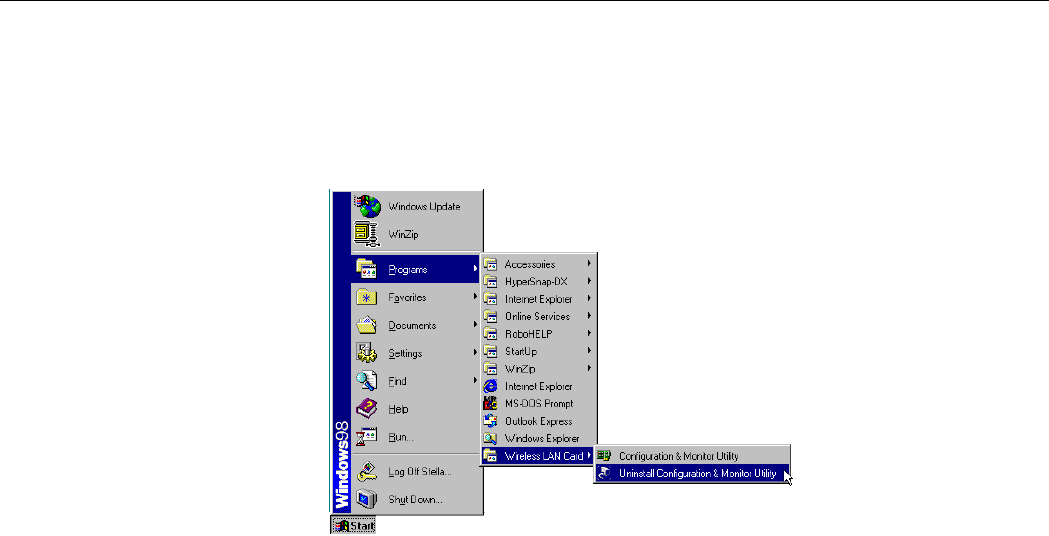Expand the HyperSnap-DX submenu arrow
The width and height of the screenshot is (1049, 536).
(589, 281)
